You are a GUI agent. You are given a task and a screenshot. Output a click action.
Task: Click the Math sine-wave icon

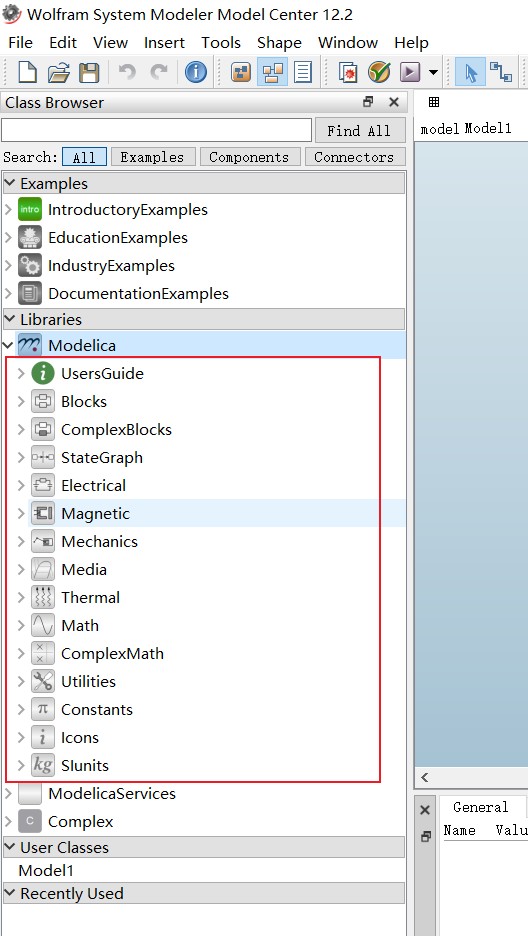click(x=43, y=626)
